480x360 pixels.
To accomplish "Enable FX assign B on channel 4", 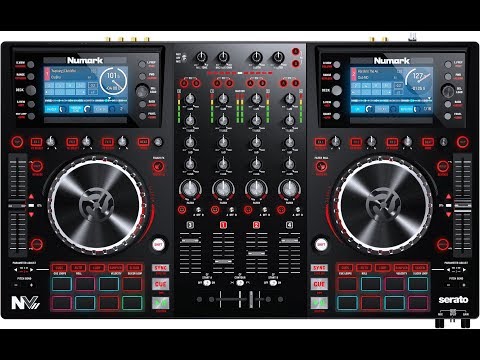I will pyautogui.click(x=296, y=83).
